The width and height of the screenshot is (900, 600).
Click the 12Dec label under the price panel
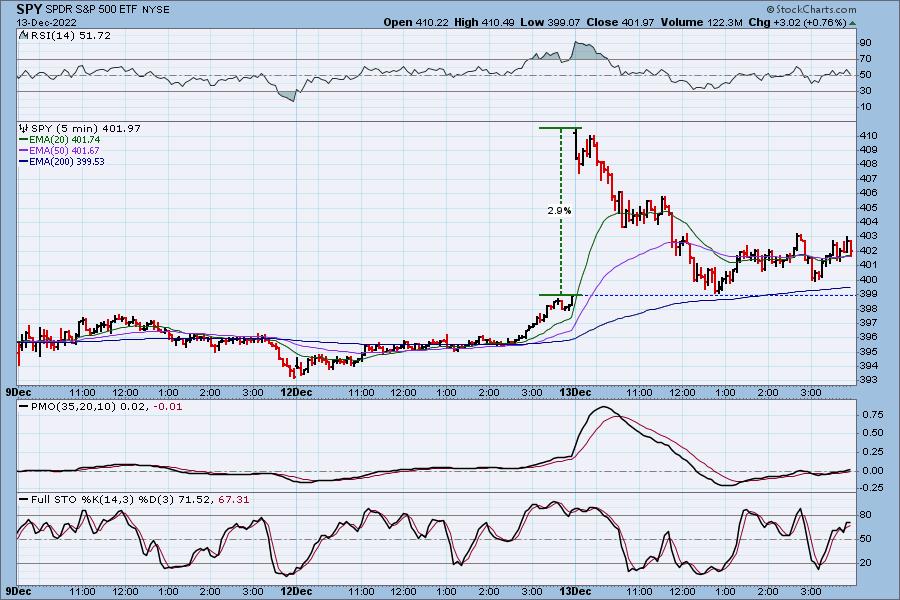[x=296, y=392]
